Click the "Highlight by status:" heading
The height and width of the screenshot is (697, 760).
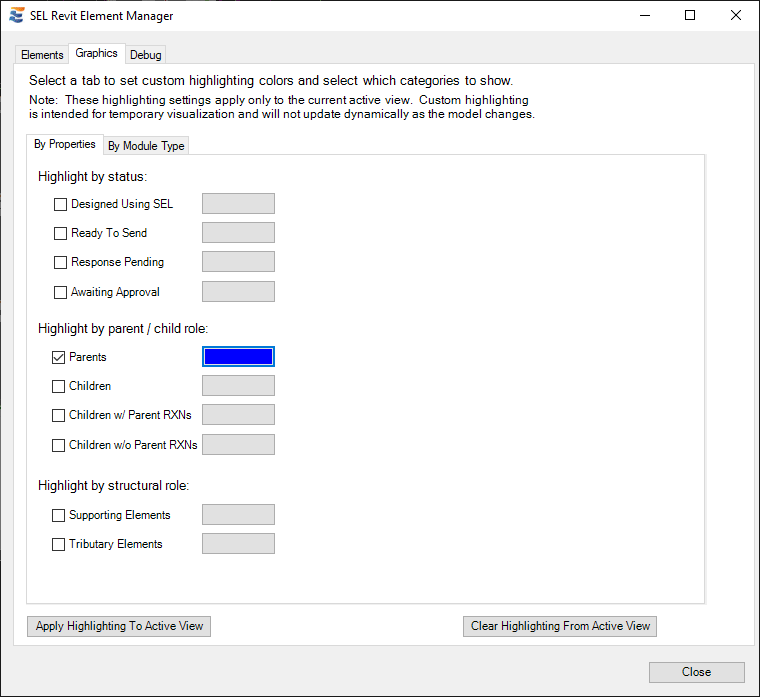(93, 176)
